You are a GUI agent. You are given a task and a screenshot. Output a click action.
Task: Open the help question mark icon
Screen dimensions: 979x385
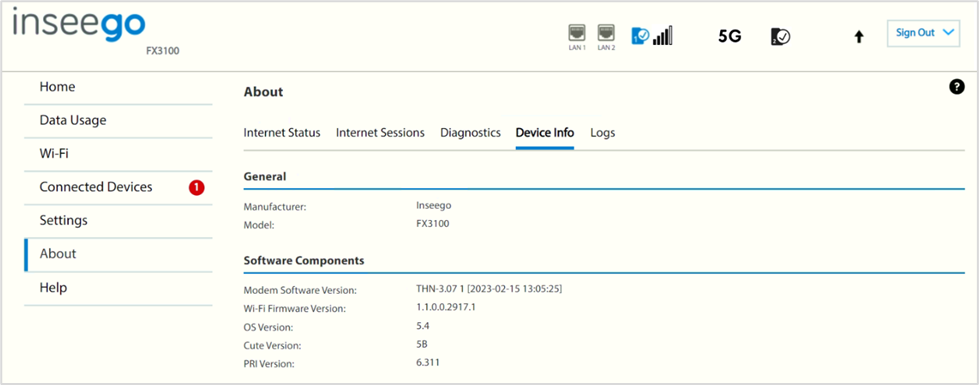957,88
